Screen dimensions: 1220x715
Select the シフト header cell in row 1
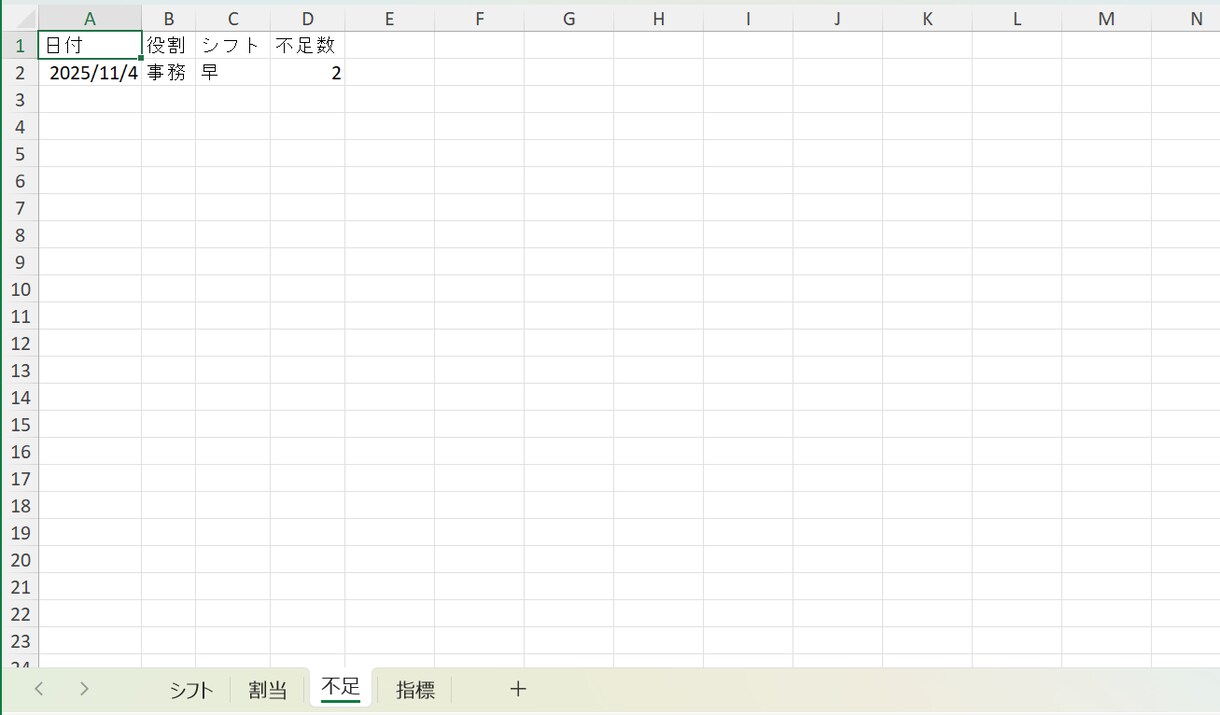click(x=232, y=45)
